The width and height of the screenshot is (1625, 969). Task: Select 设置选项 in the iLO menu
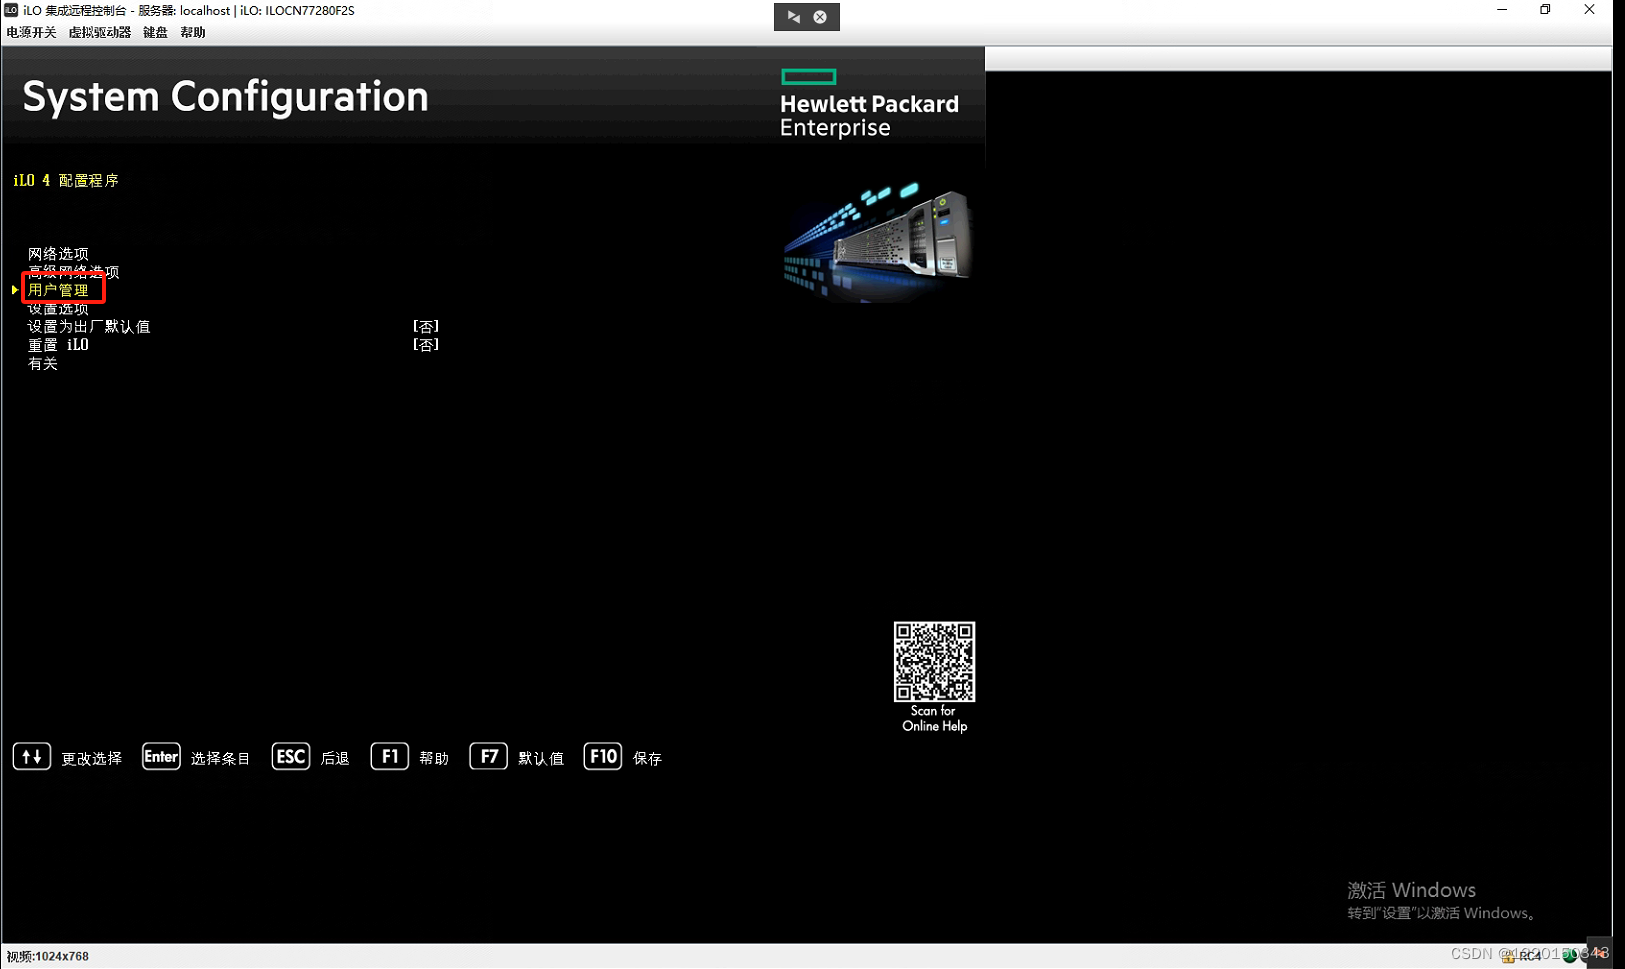click(58, 309)
